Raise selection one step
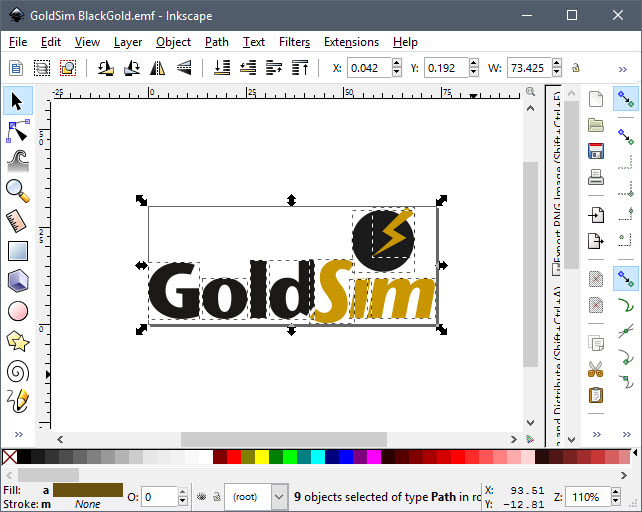 (274, 68)
